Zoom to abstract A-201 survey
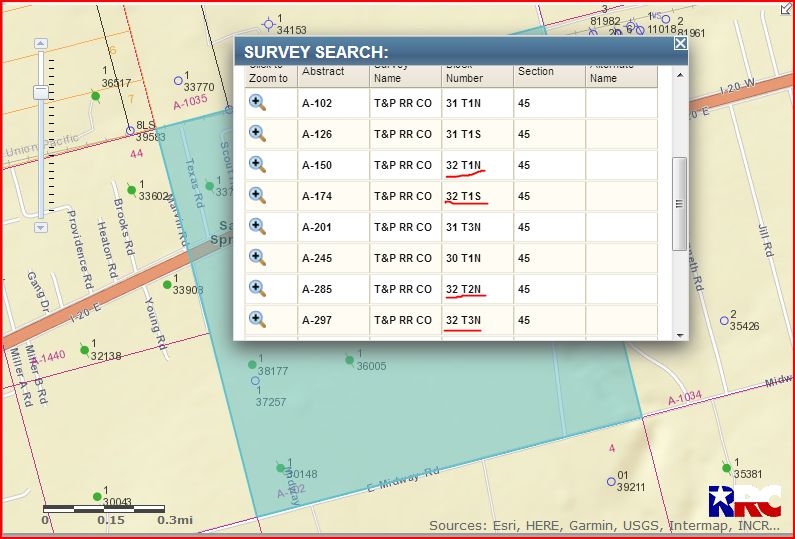This screenshot has width=795, height=539. click(257, 227)
